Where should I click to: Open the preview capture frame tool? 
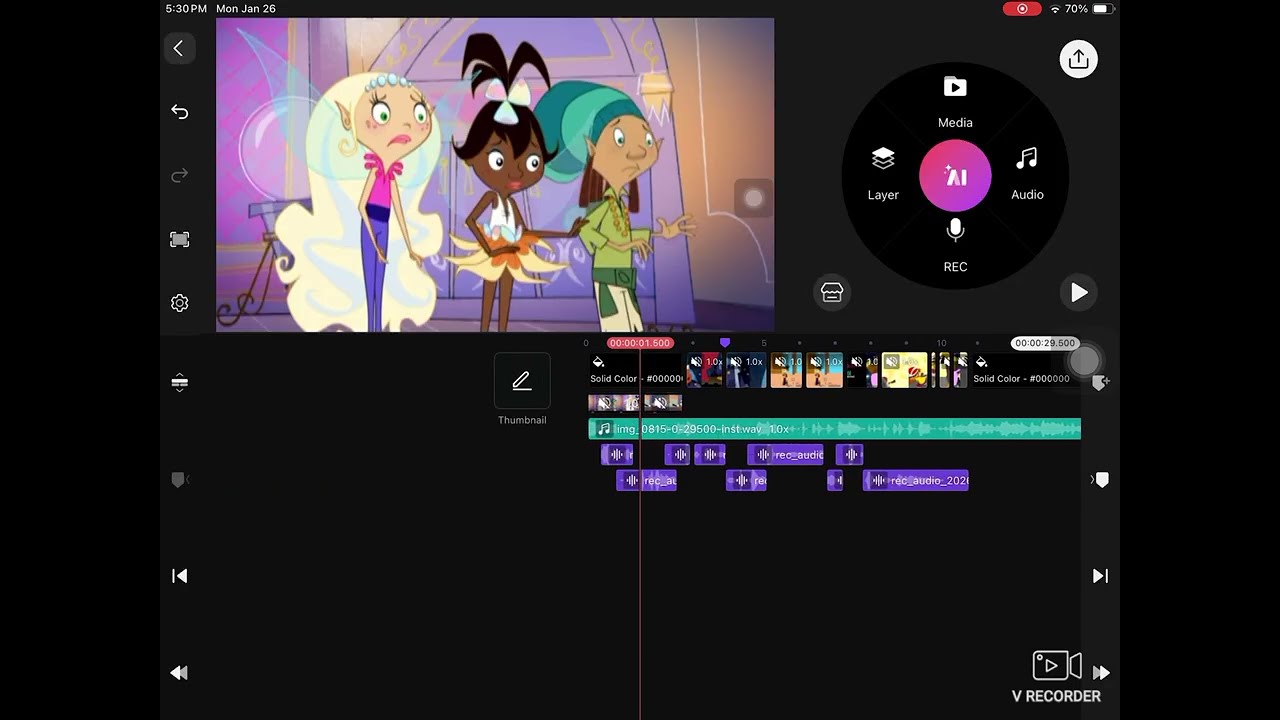180,240
